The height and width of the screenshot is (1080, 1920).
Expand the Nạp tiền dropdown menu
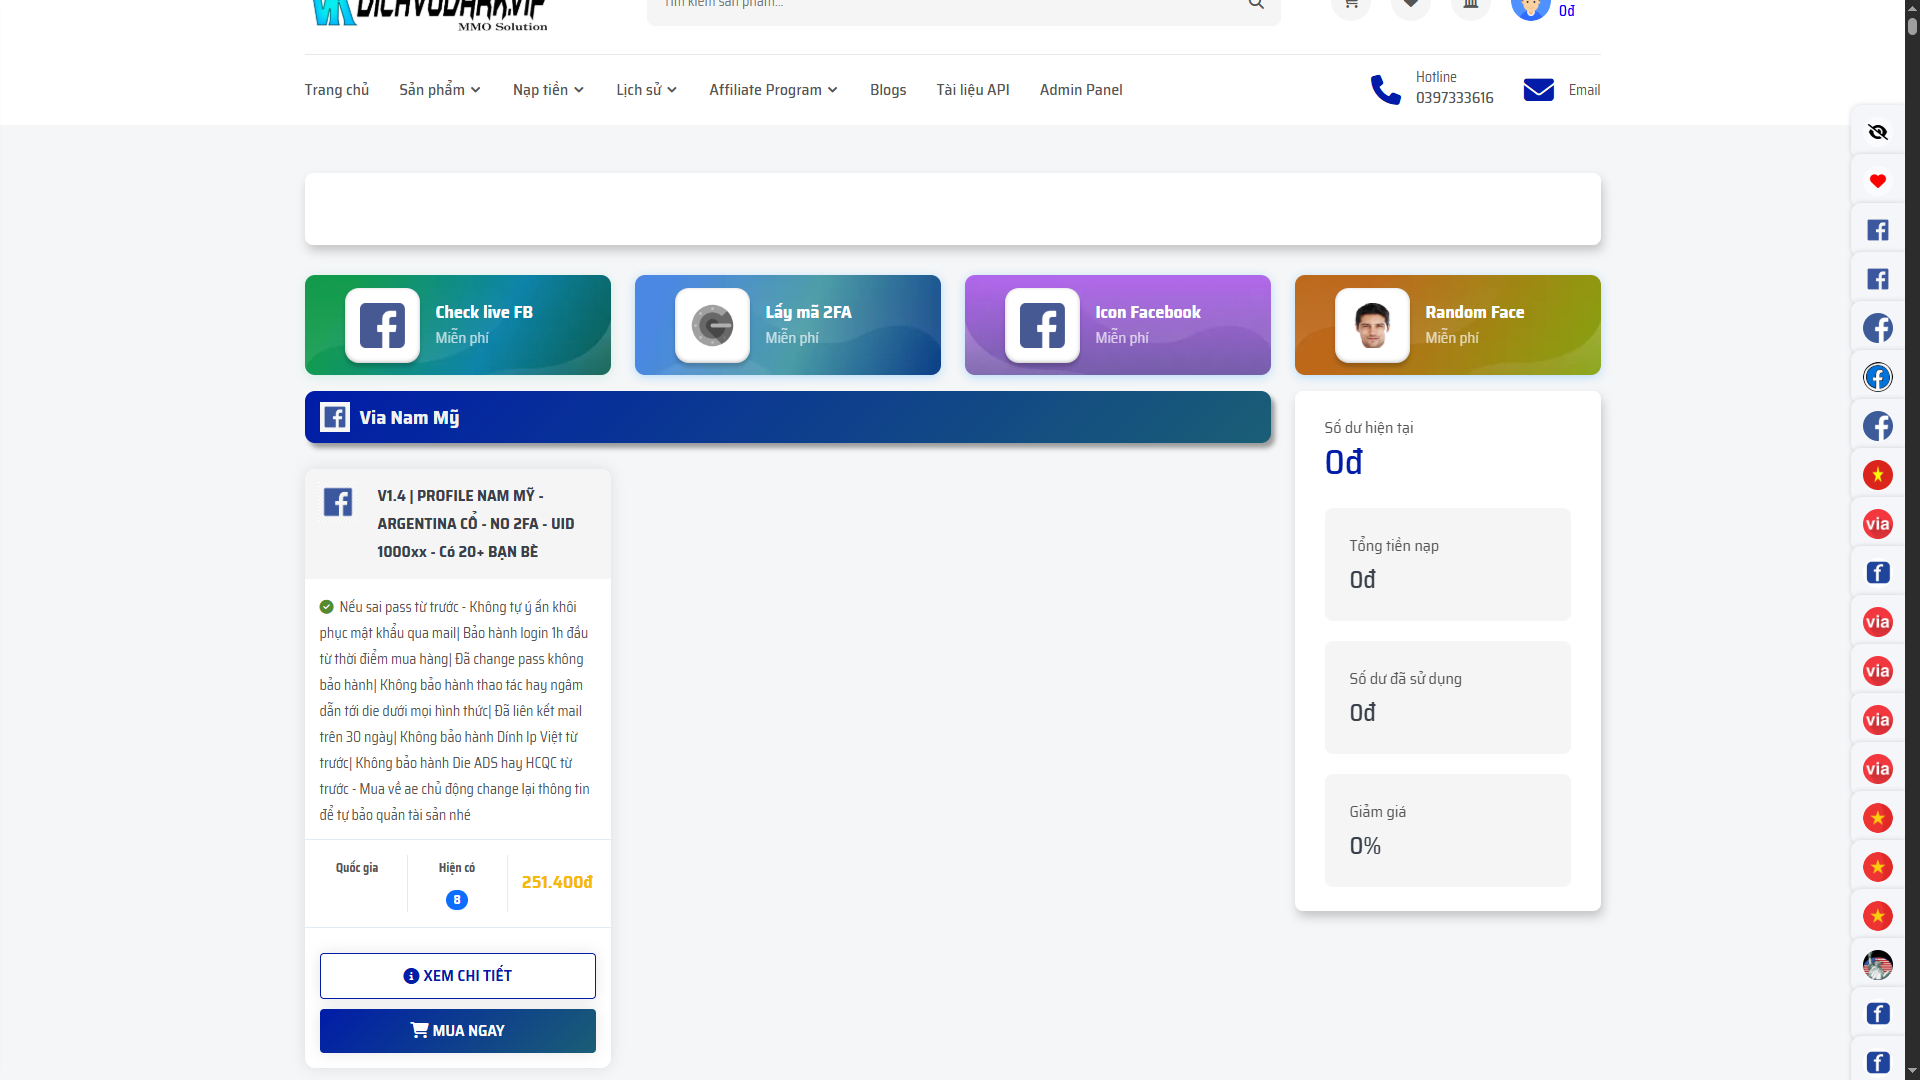548,90
